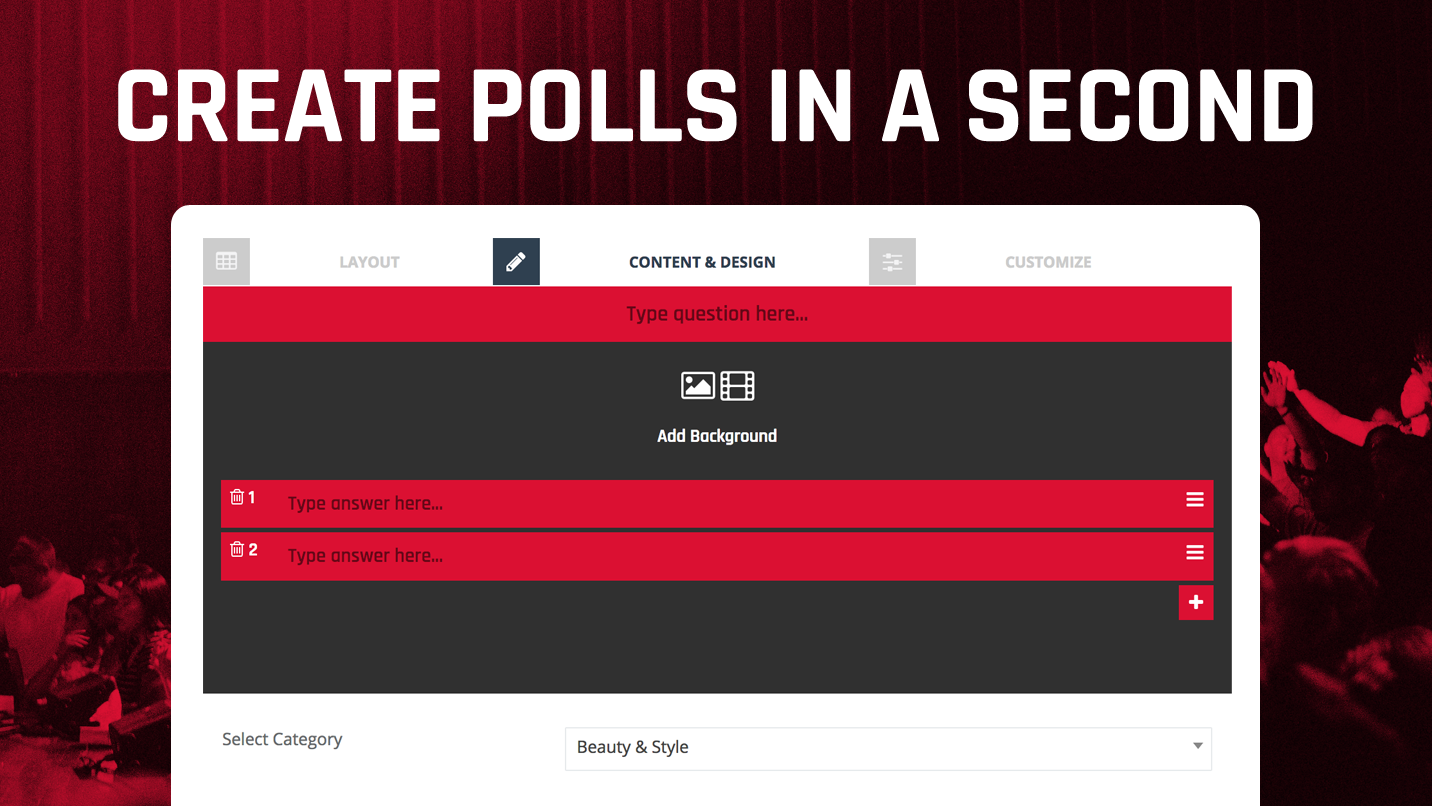Open the CUSTOMIZE tab
This screenshot has width=1432, height=806.
click(1048, 261)
